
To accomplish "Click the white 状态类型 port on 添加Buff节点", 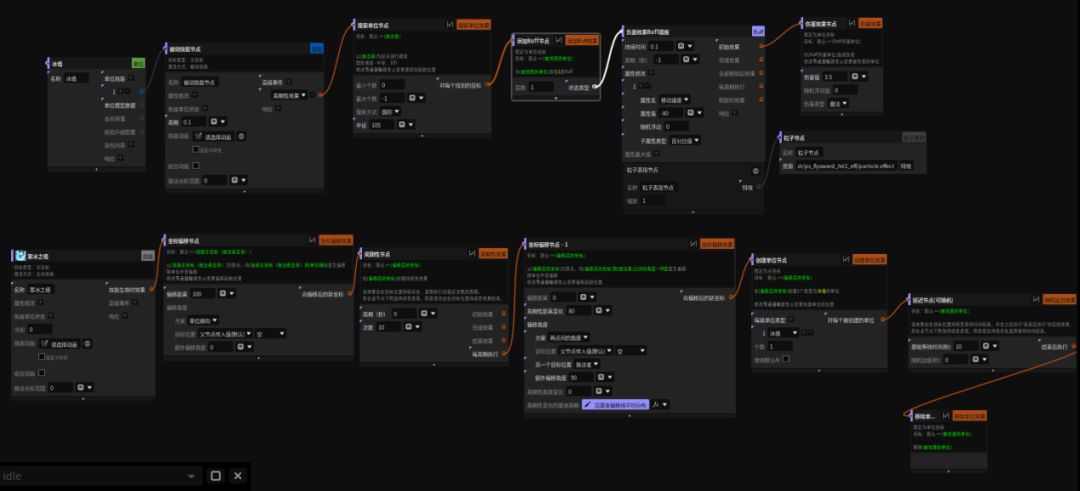I will point(595,87).
